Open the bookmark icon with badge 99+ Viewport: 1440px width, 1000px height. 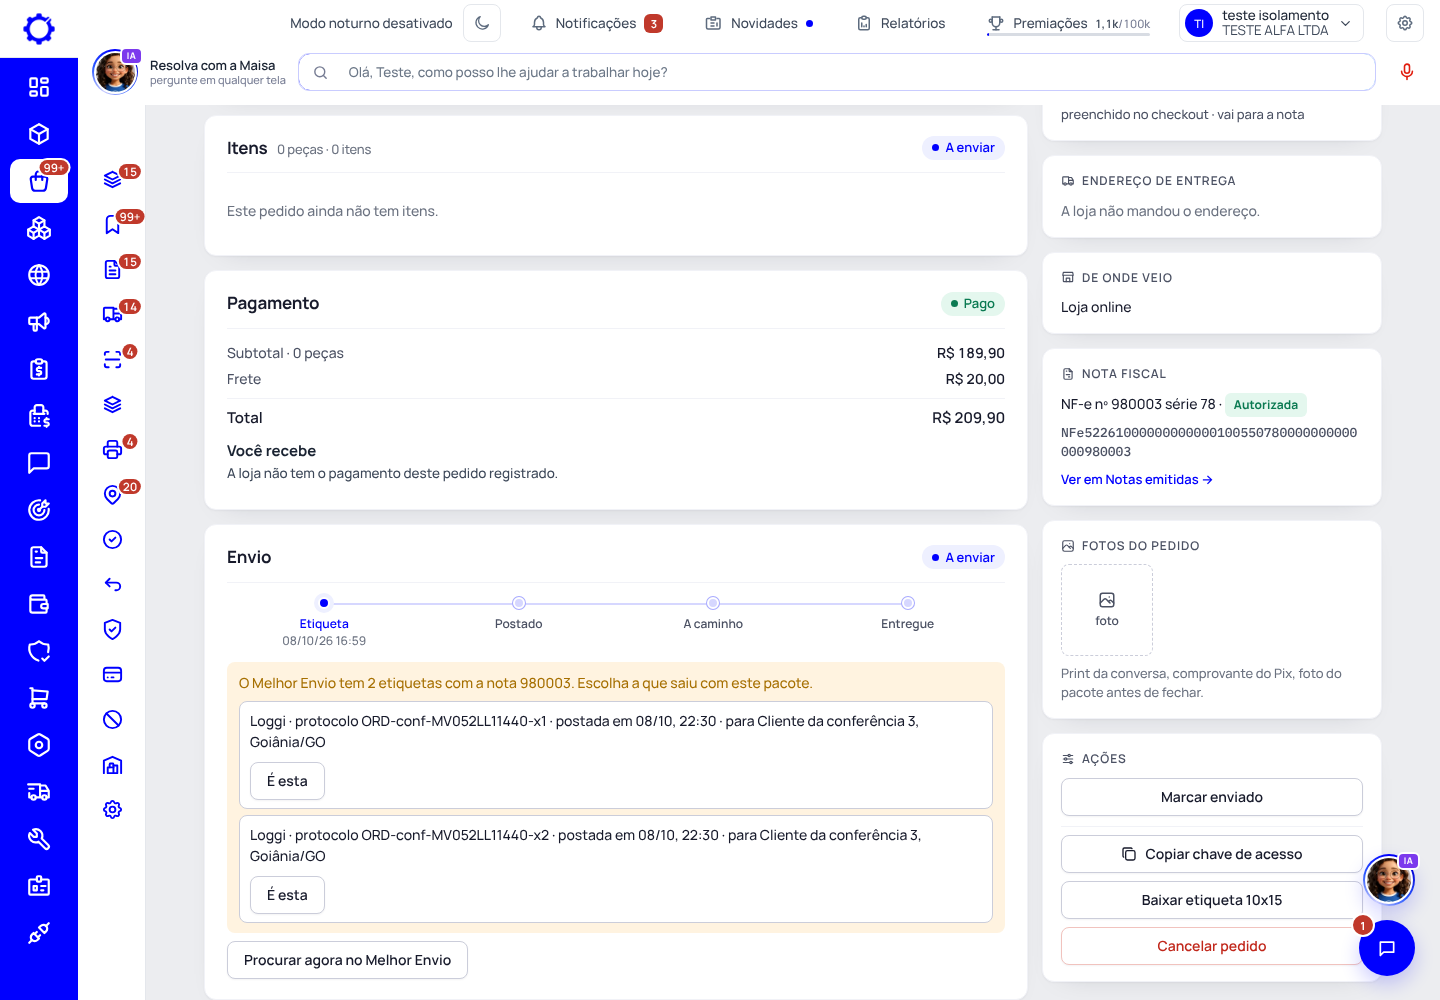113,225
